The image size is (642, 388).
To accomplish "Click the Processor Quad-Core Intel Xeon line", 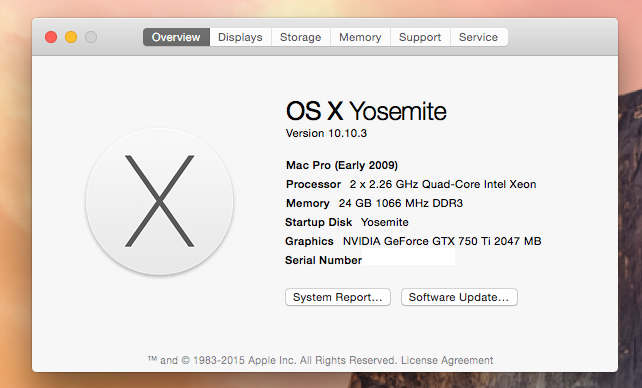I will pyautogui.click(x=411, y=184).
